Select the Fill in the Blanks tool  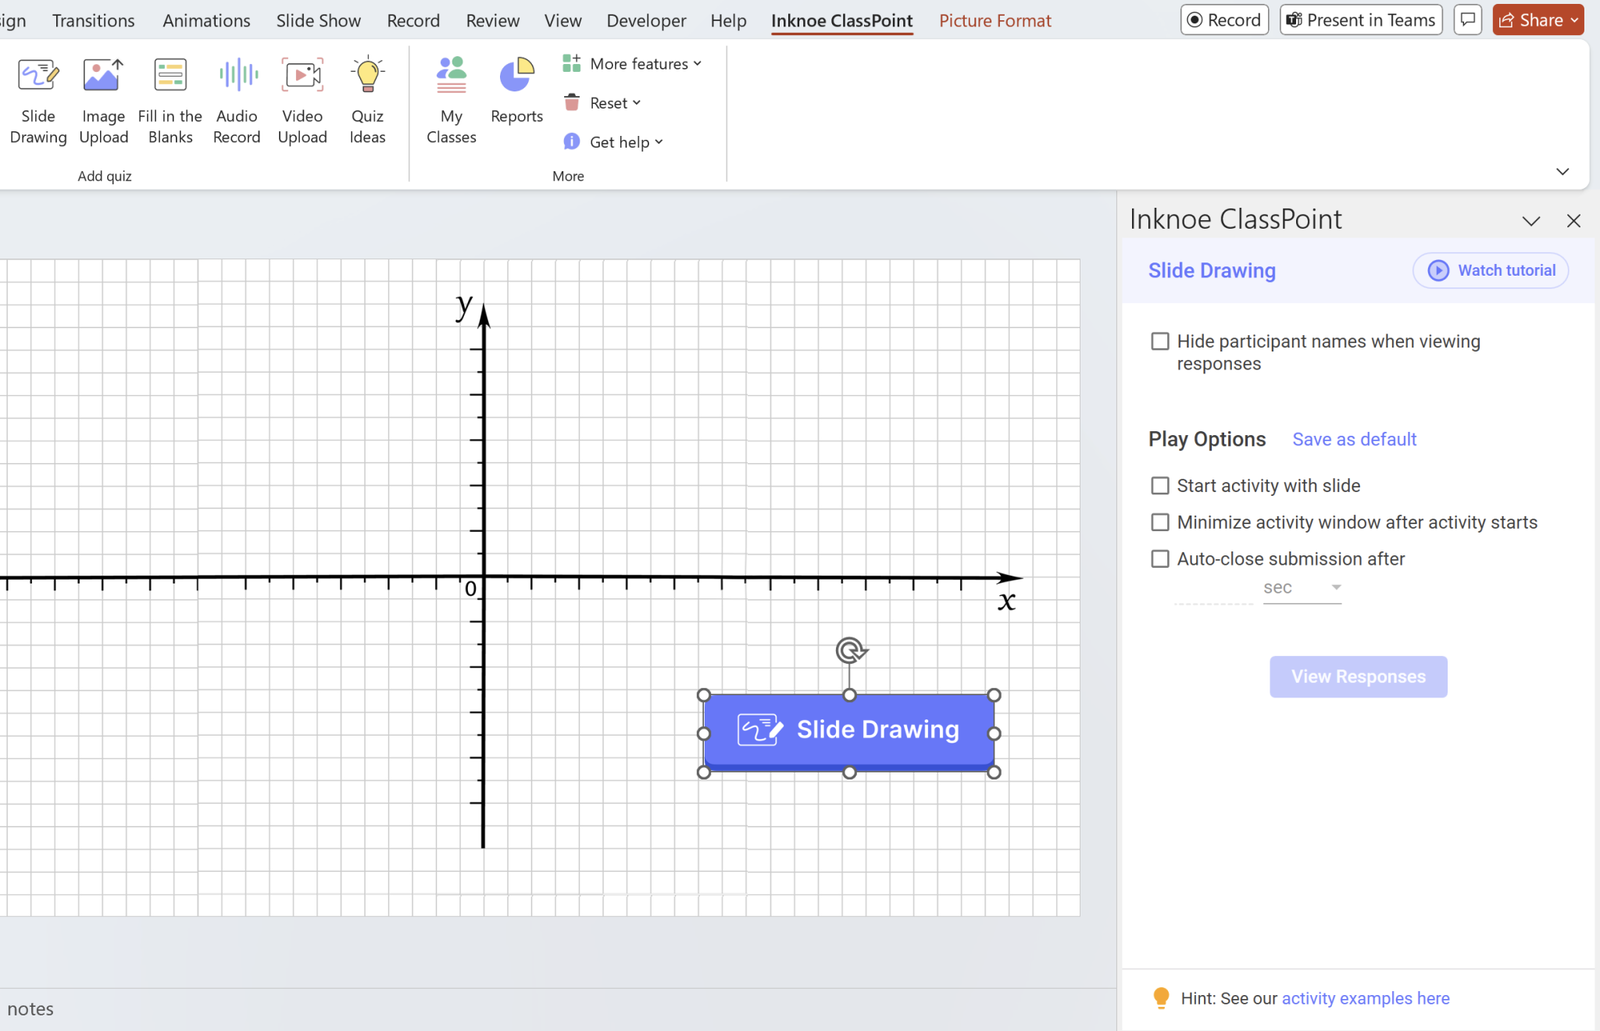170,100
